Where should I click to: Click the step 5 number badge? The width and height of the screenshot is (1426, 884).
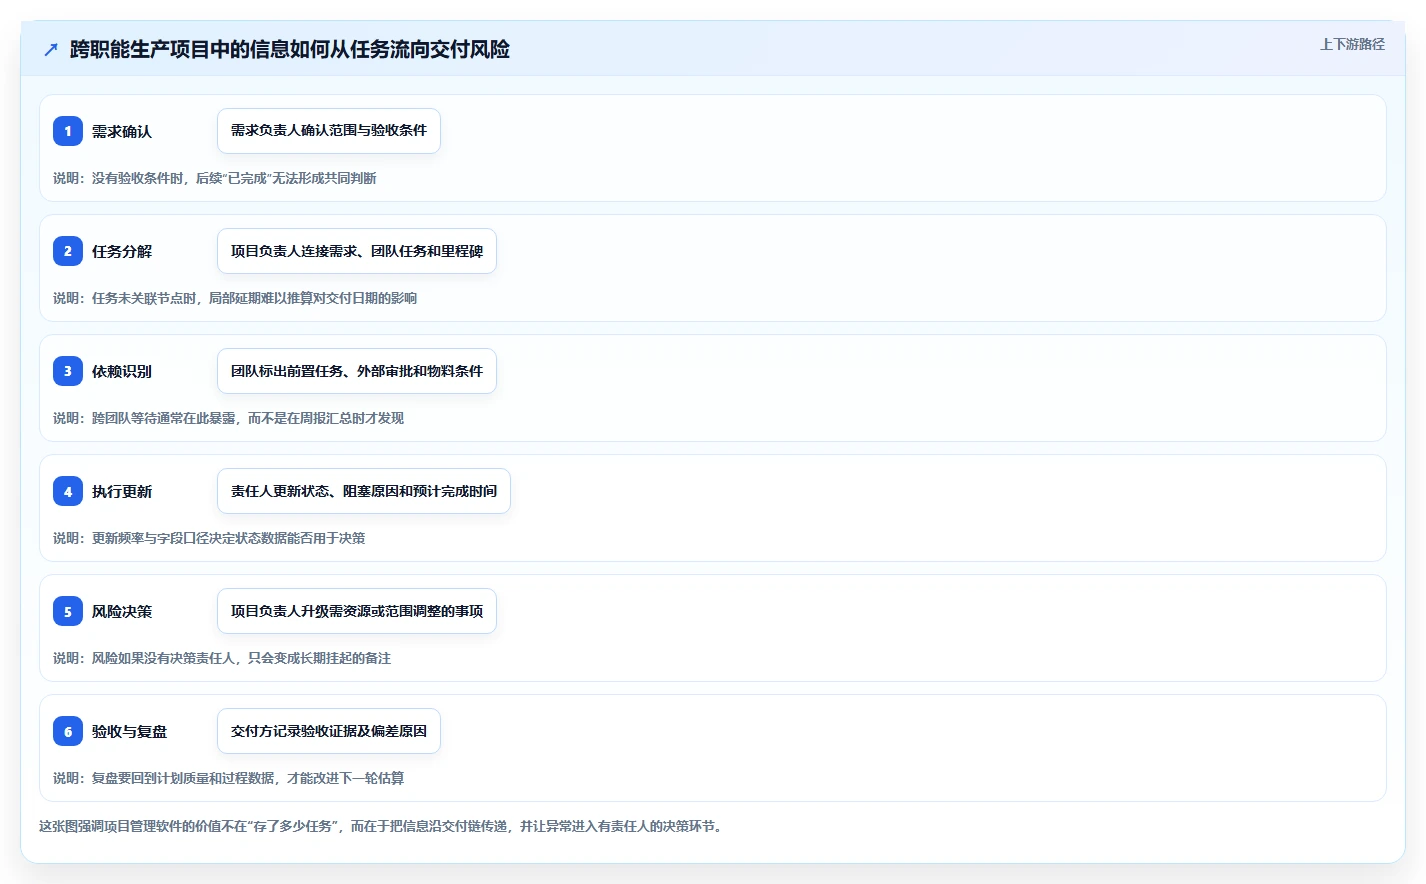pos(68,611)
